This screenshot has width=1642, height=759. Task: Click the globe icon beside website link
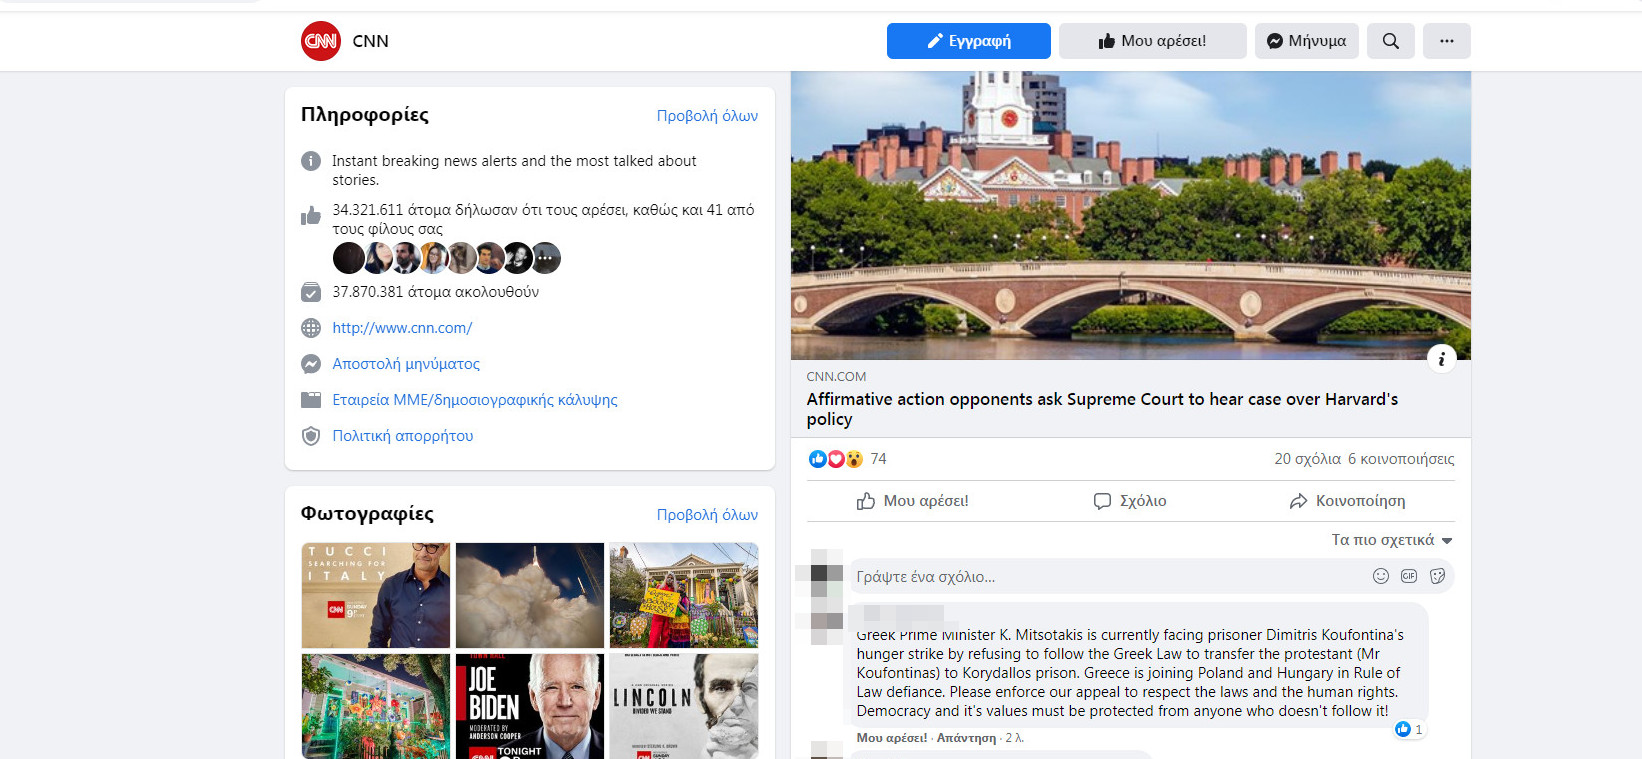tap(311, 328)
